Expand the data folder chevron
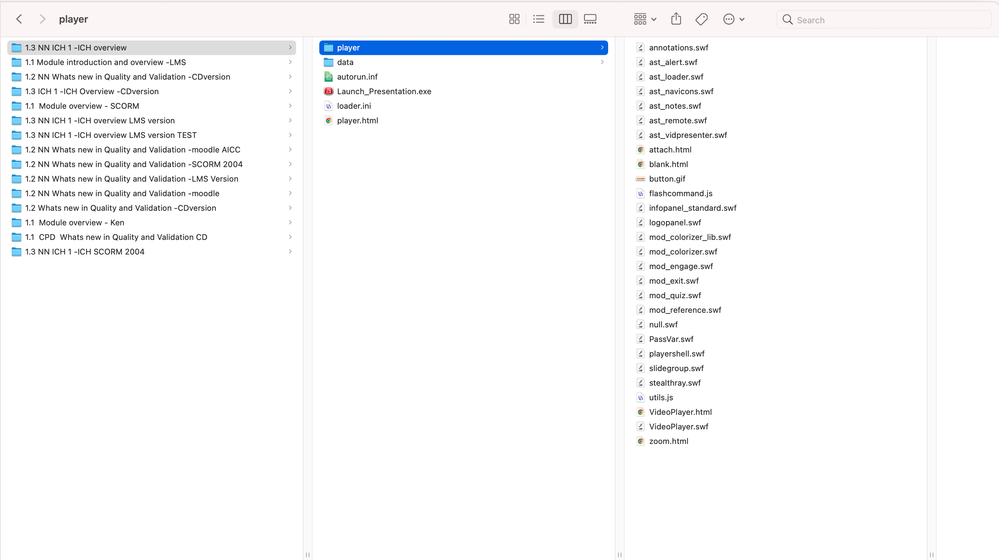Viewport: 999px width, 560px height. (x=602, y=62)
